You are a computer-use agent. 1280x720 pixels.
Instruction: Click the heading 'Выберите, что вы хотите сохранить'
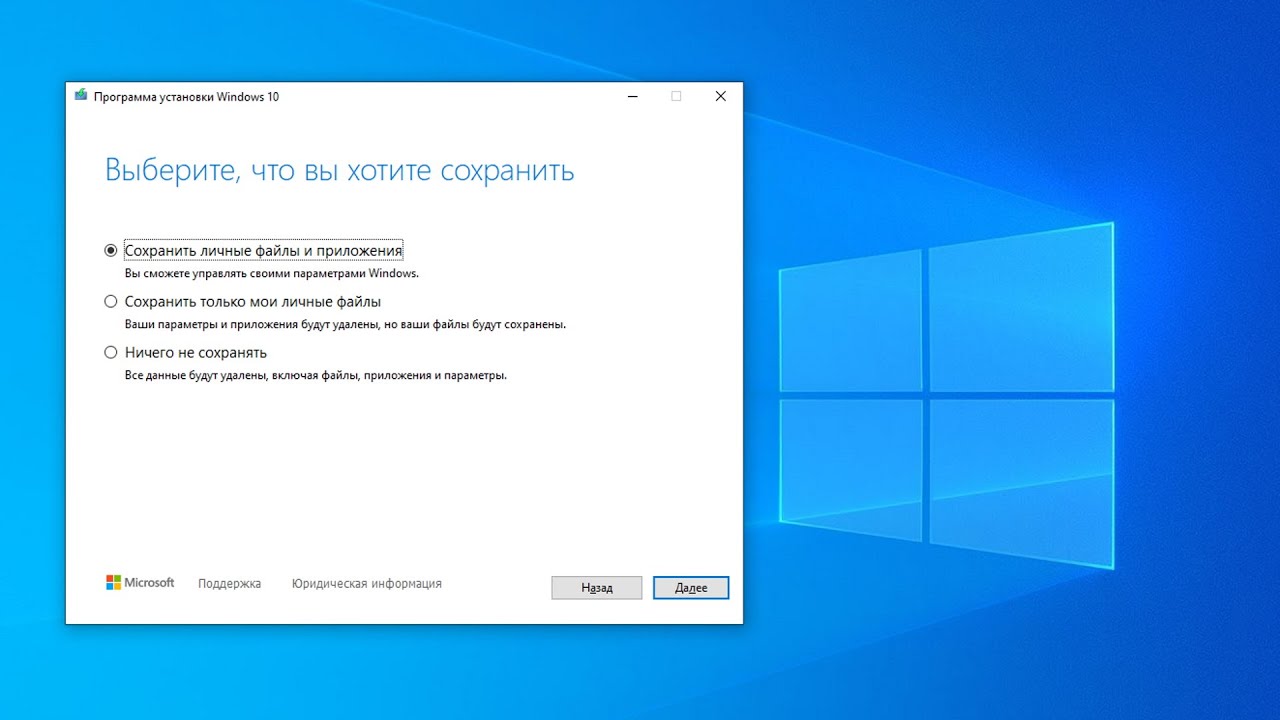tap(339, 170)
